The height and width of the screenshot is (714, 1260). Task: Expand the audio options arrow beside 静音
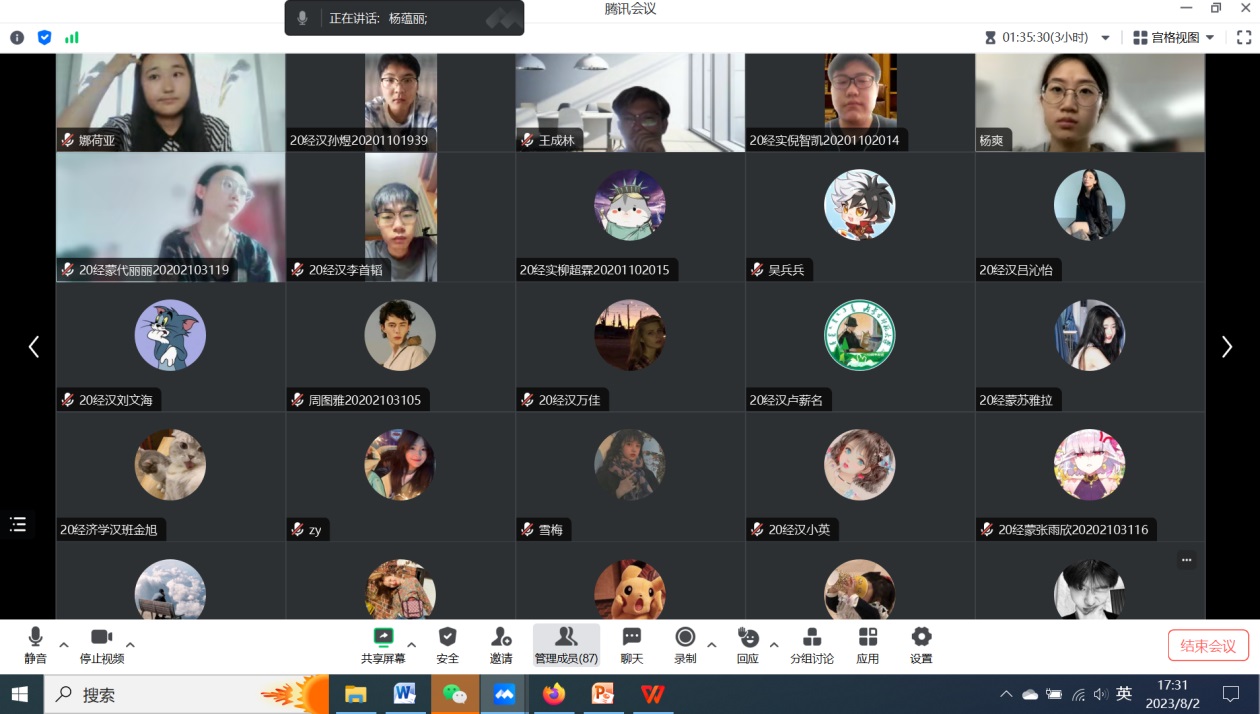pyautogui.click(x=64, y=645)
